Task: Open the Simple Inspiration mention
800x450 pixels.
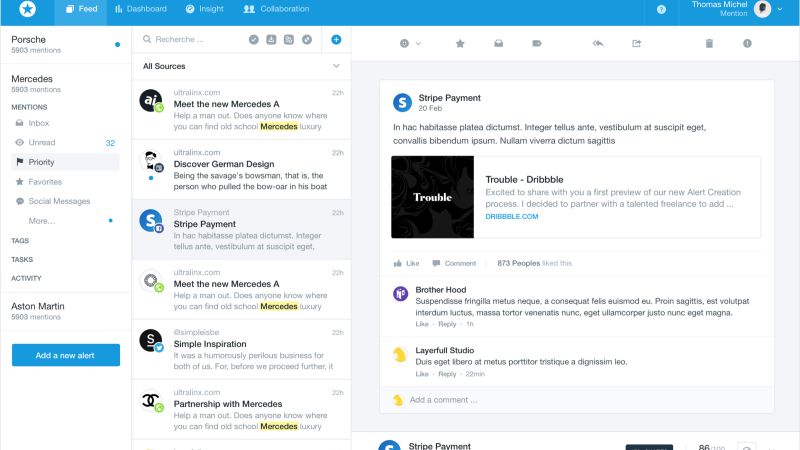Action: tap(241, 349)
